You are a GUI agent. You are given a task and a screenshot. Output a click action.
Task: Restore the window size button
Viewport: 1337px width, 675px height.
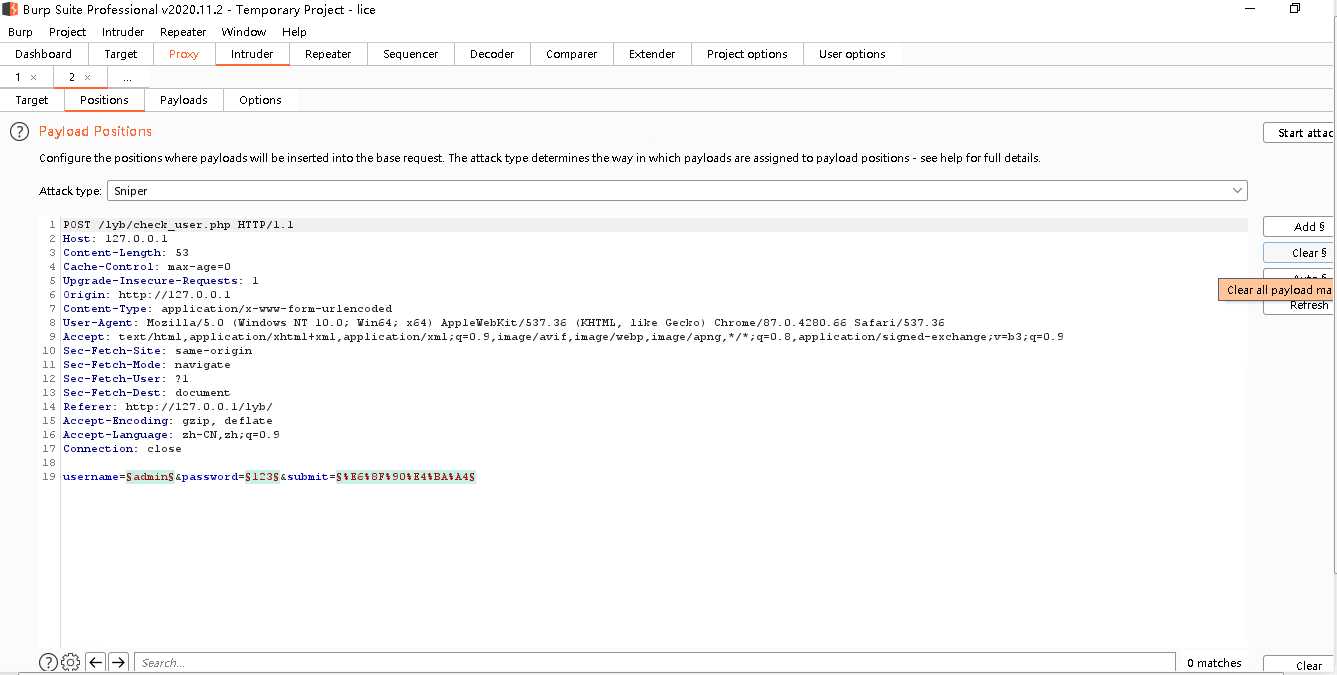[1295, 9]
